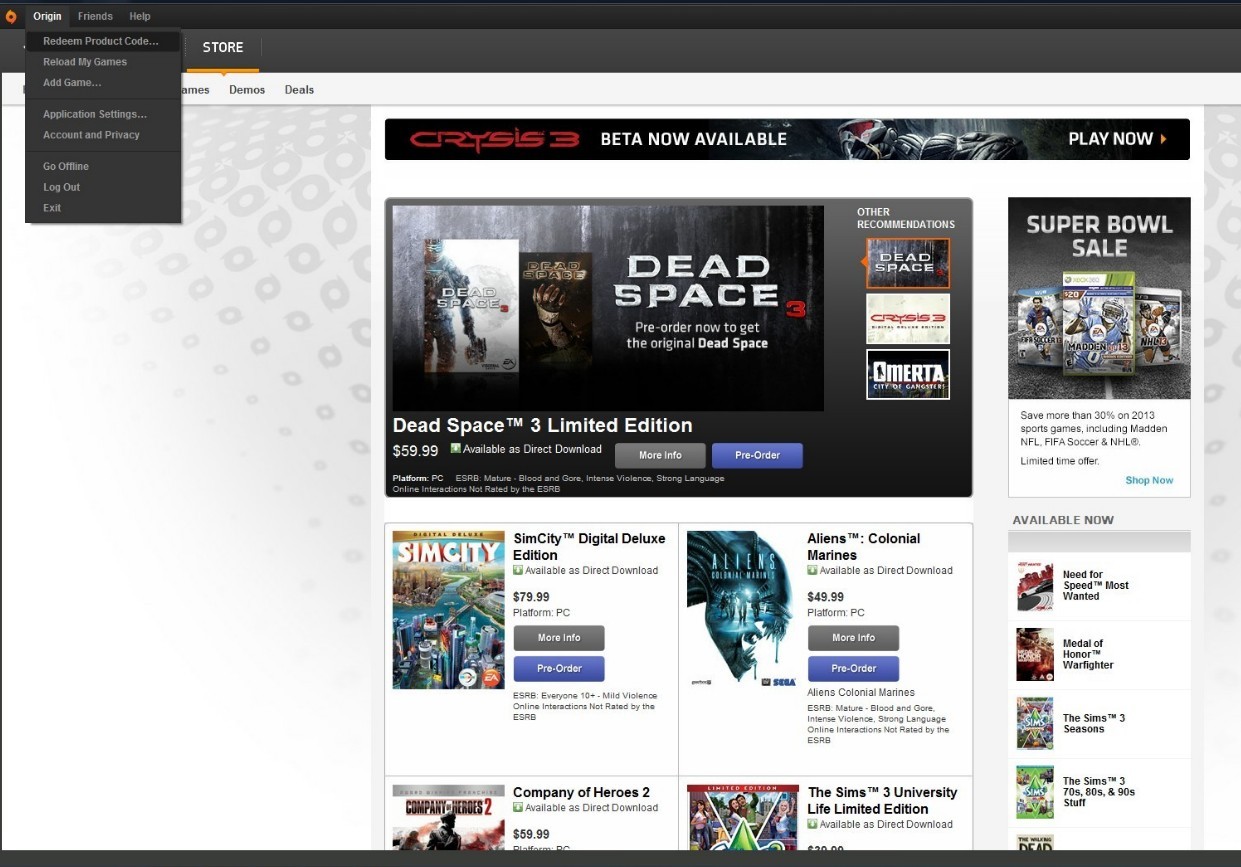Open the Deals store section

coord(299,90)
